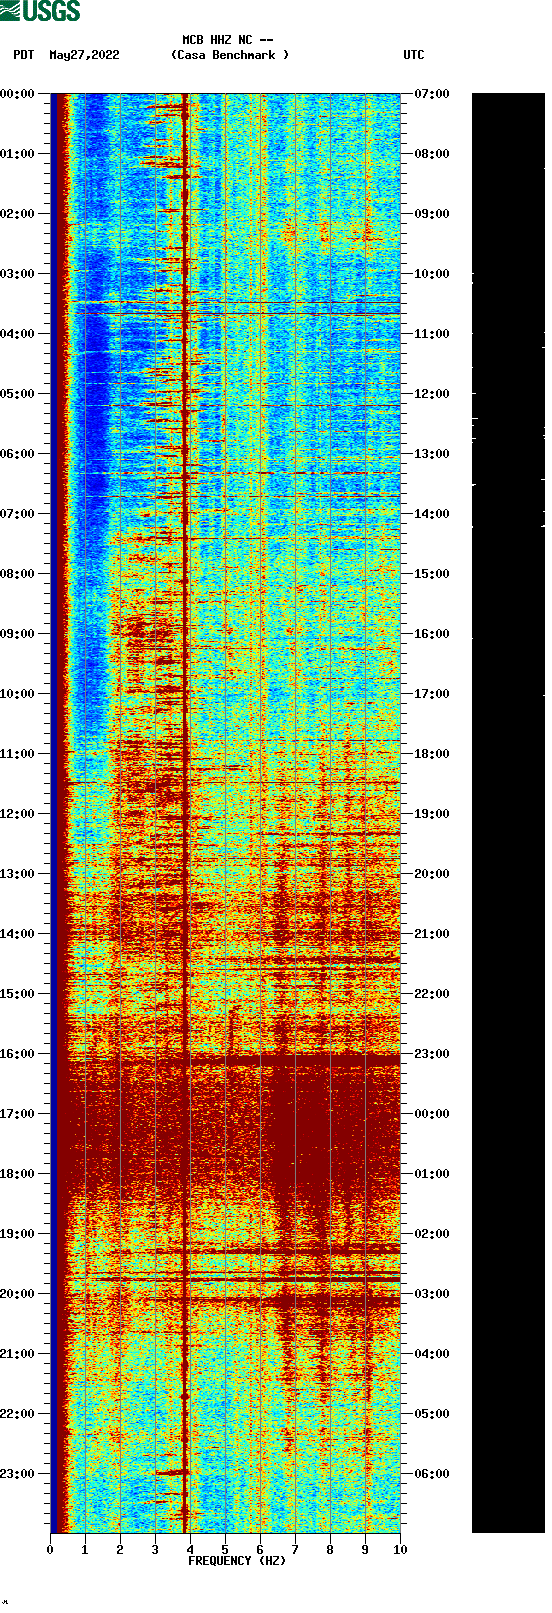Image resolution: width=552 pixels, height=1613 pixels.
Task: Click '12:00' on the PDT time axis
Action: [18, 814]
